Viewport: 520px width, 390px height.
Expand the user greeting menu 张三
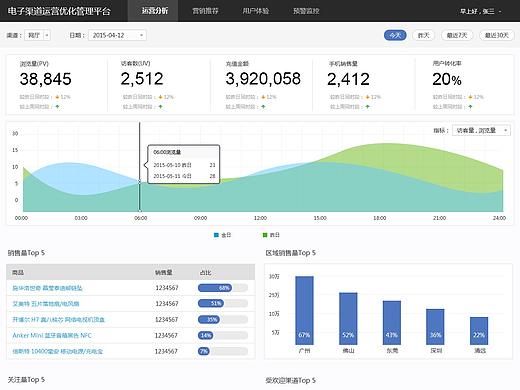tap(480, 11)
